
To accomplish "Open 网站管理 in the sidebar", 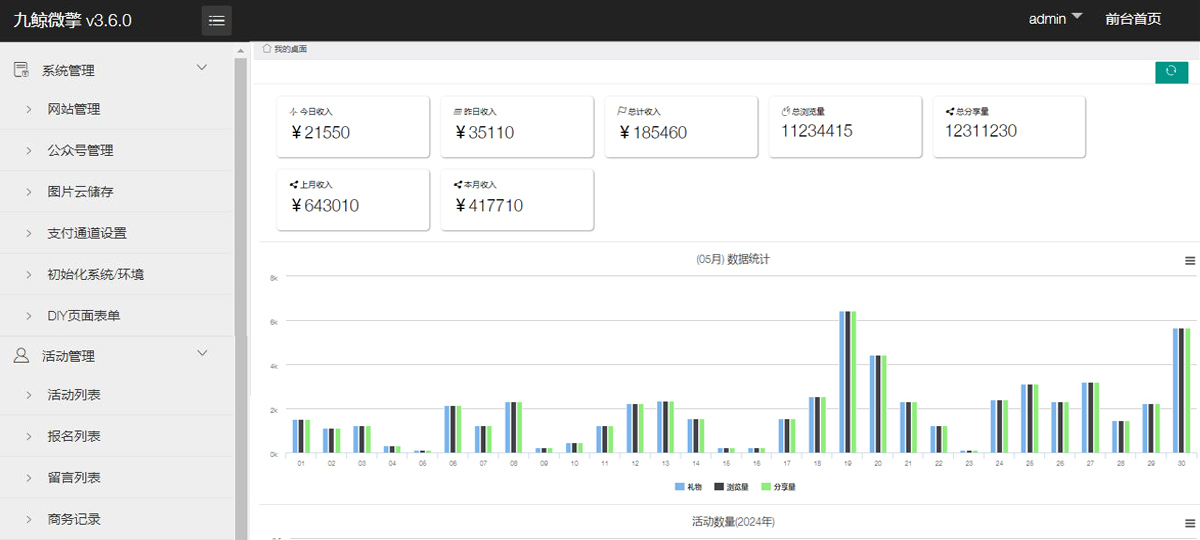I will pyautogui.click(x=74, y=109).
